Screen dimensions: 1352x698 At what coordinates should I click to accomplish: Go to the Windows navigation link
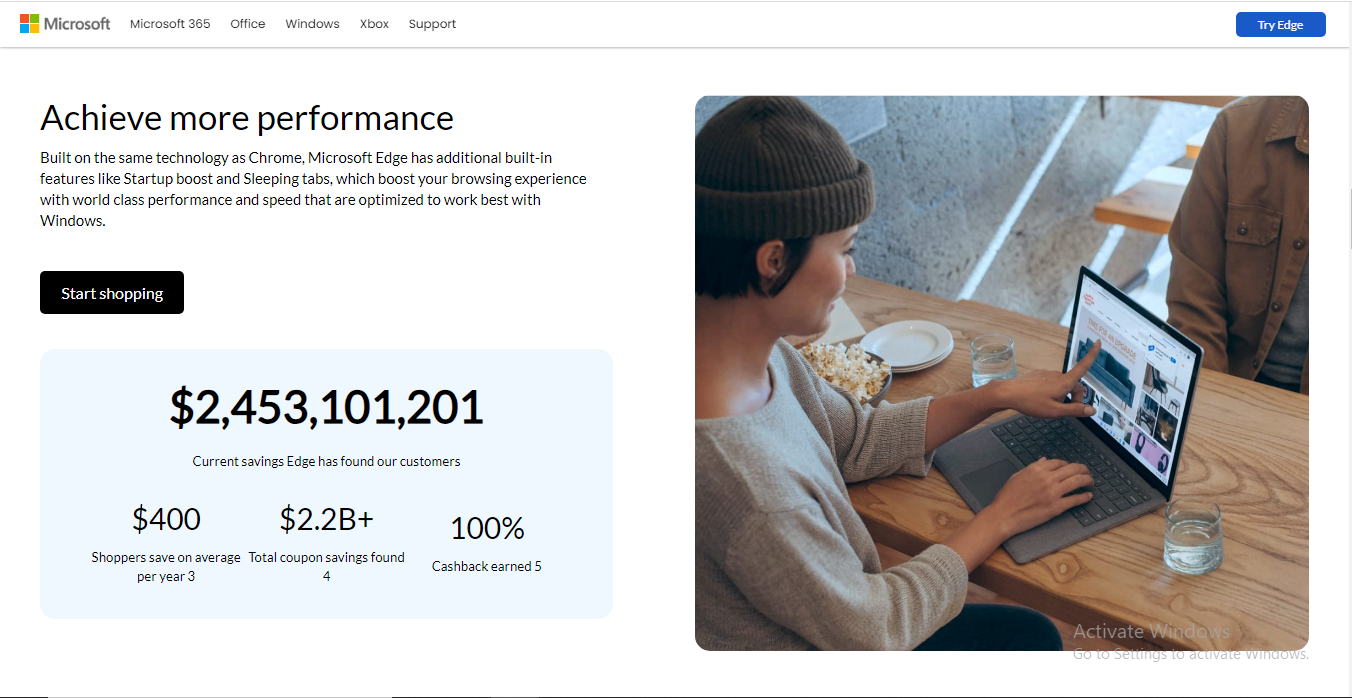(312, 24)
